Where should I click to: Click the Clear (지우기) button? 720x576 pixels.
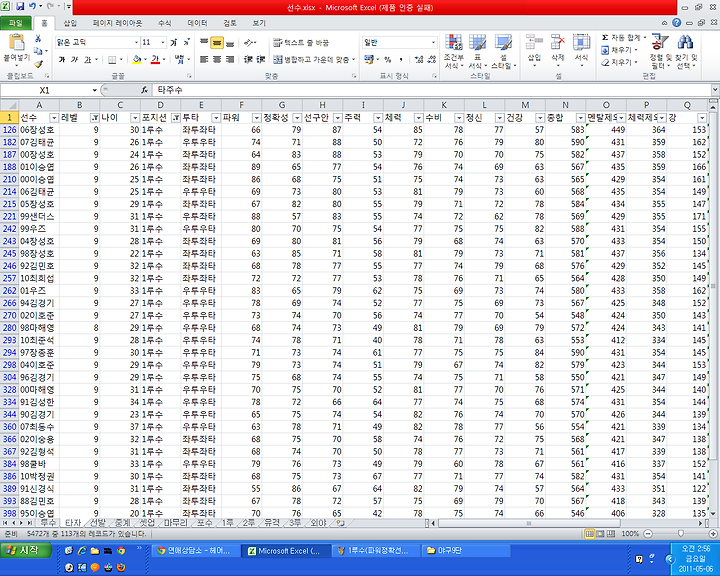[620, 62]
